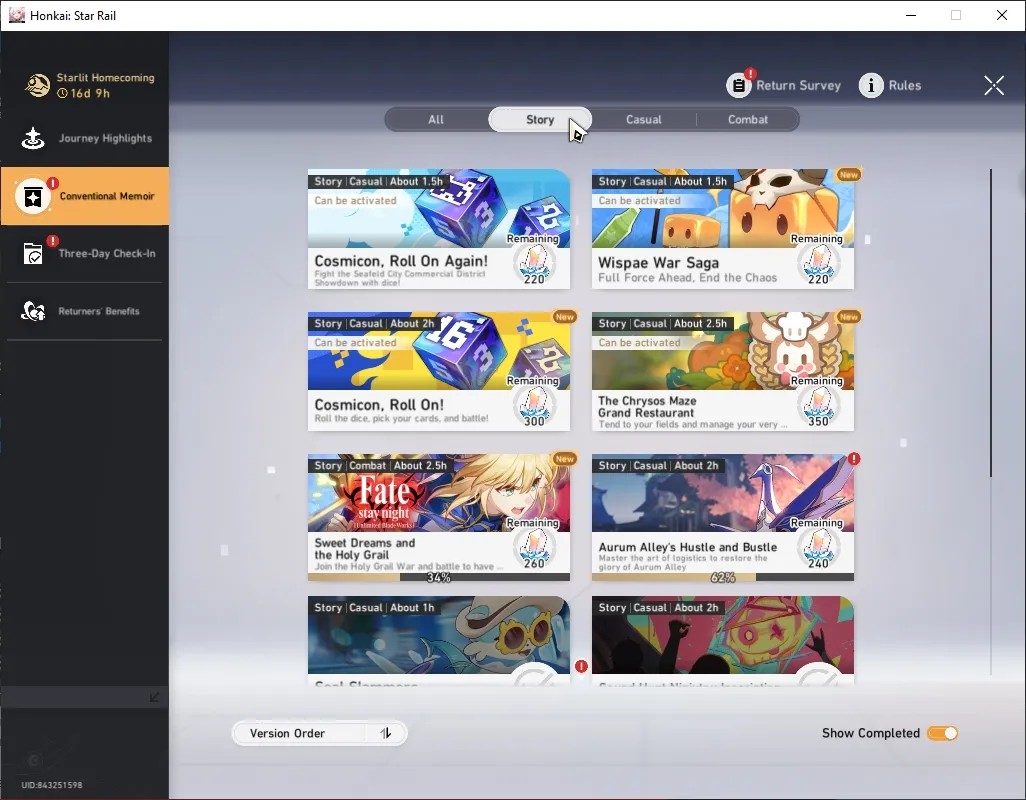Click the Rules text button
This screenshot has height=800, width=1026.
pyautogui.click(x=904, y=85)
